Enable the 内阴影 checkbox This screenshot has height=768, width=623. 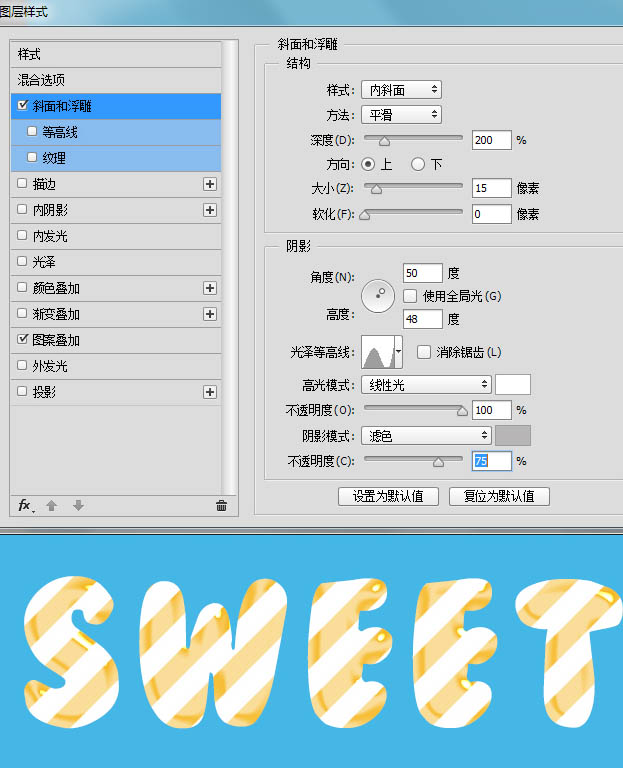tap(22, 210)
